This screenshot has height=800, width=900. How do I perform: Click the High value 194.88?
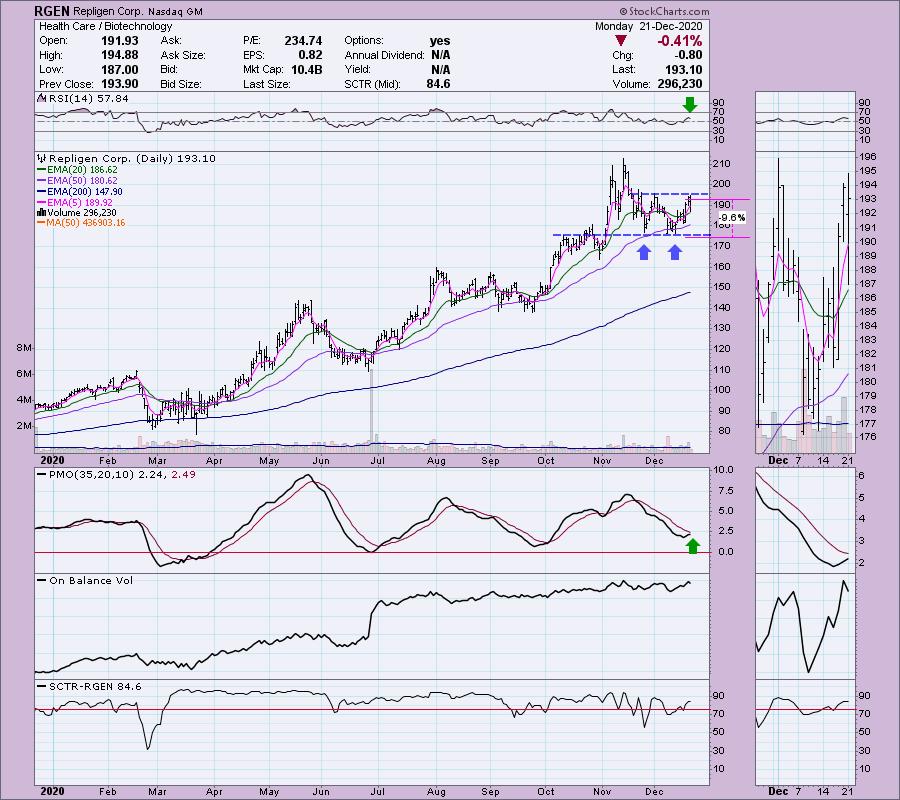pyautogui.click(x=120, y=55)
